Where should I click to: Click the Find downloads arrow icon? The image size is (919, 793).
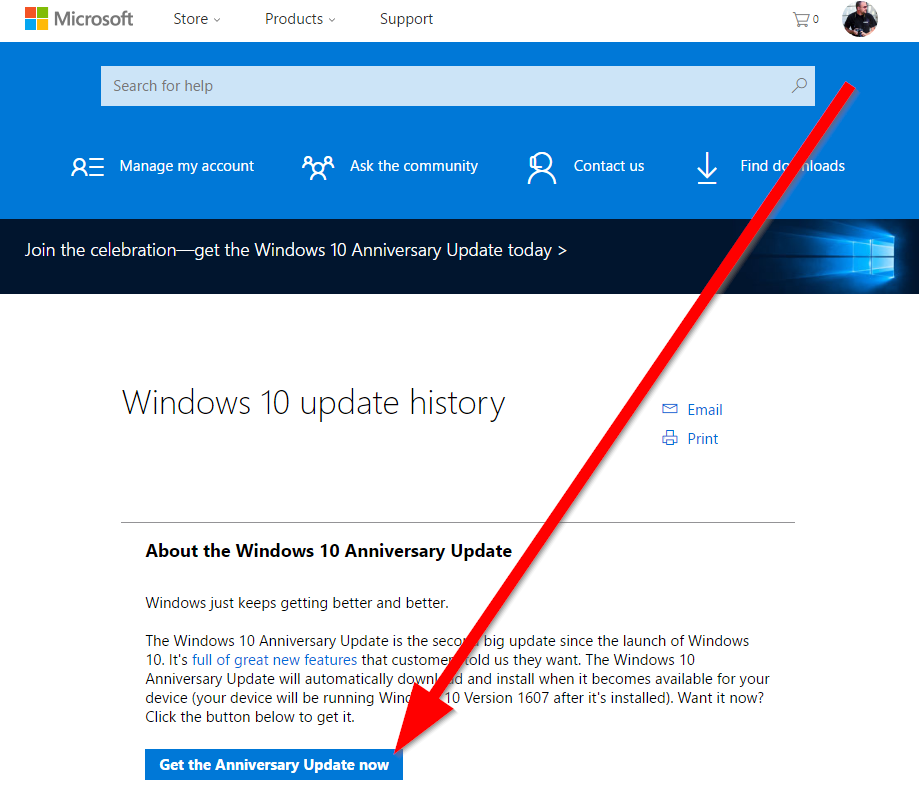[707, 168]
